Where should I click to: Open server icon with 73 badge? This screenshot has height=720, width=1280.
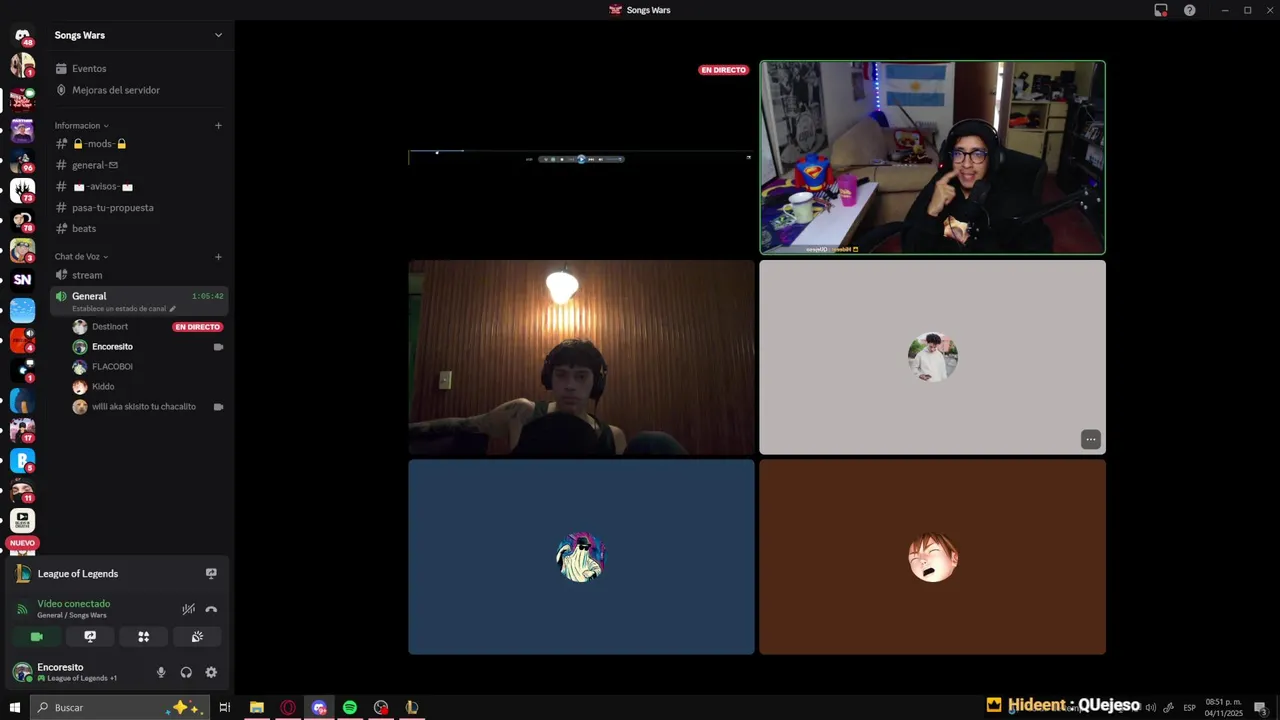point(22,190)
